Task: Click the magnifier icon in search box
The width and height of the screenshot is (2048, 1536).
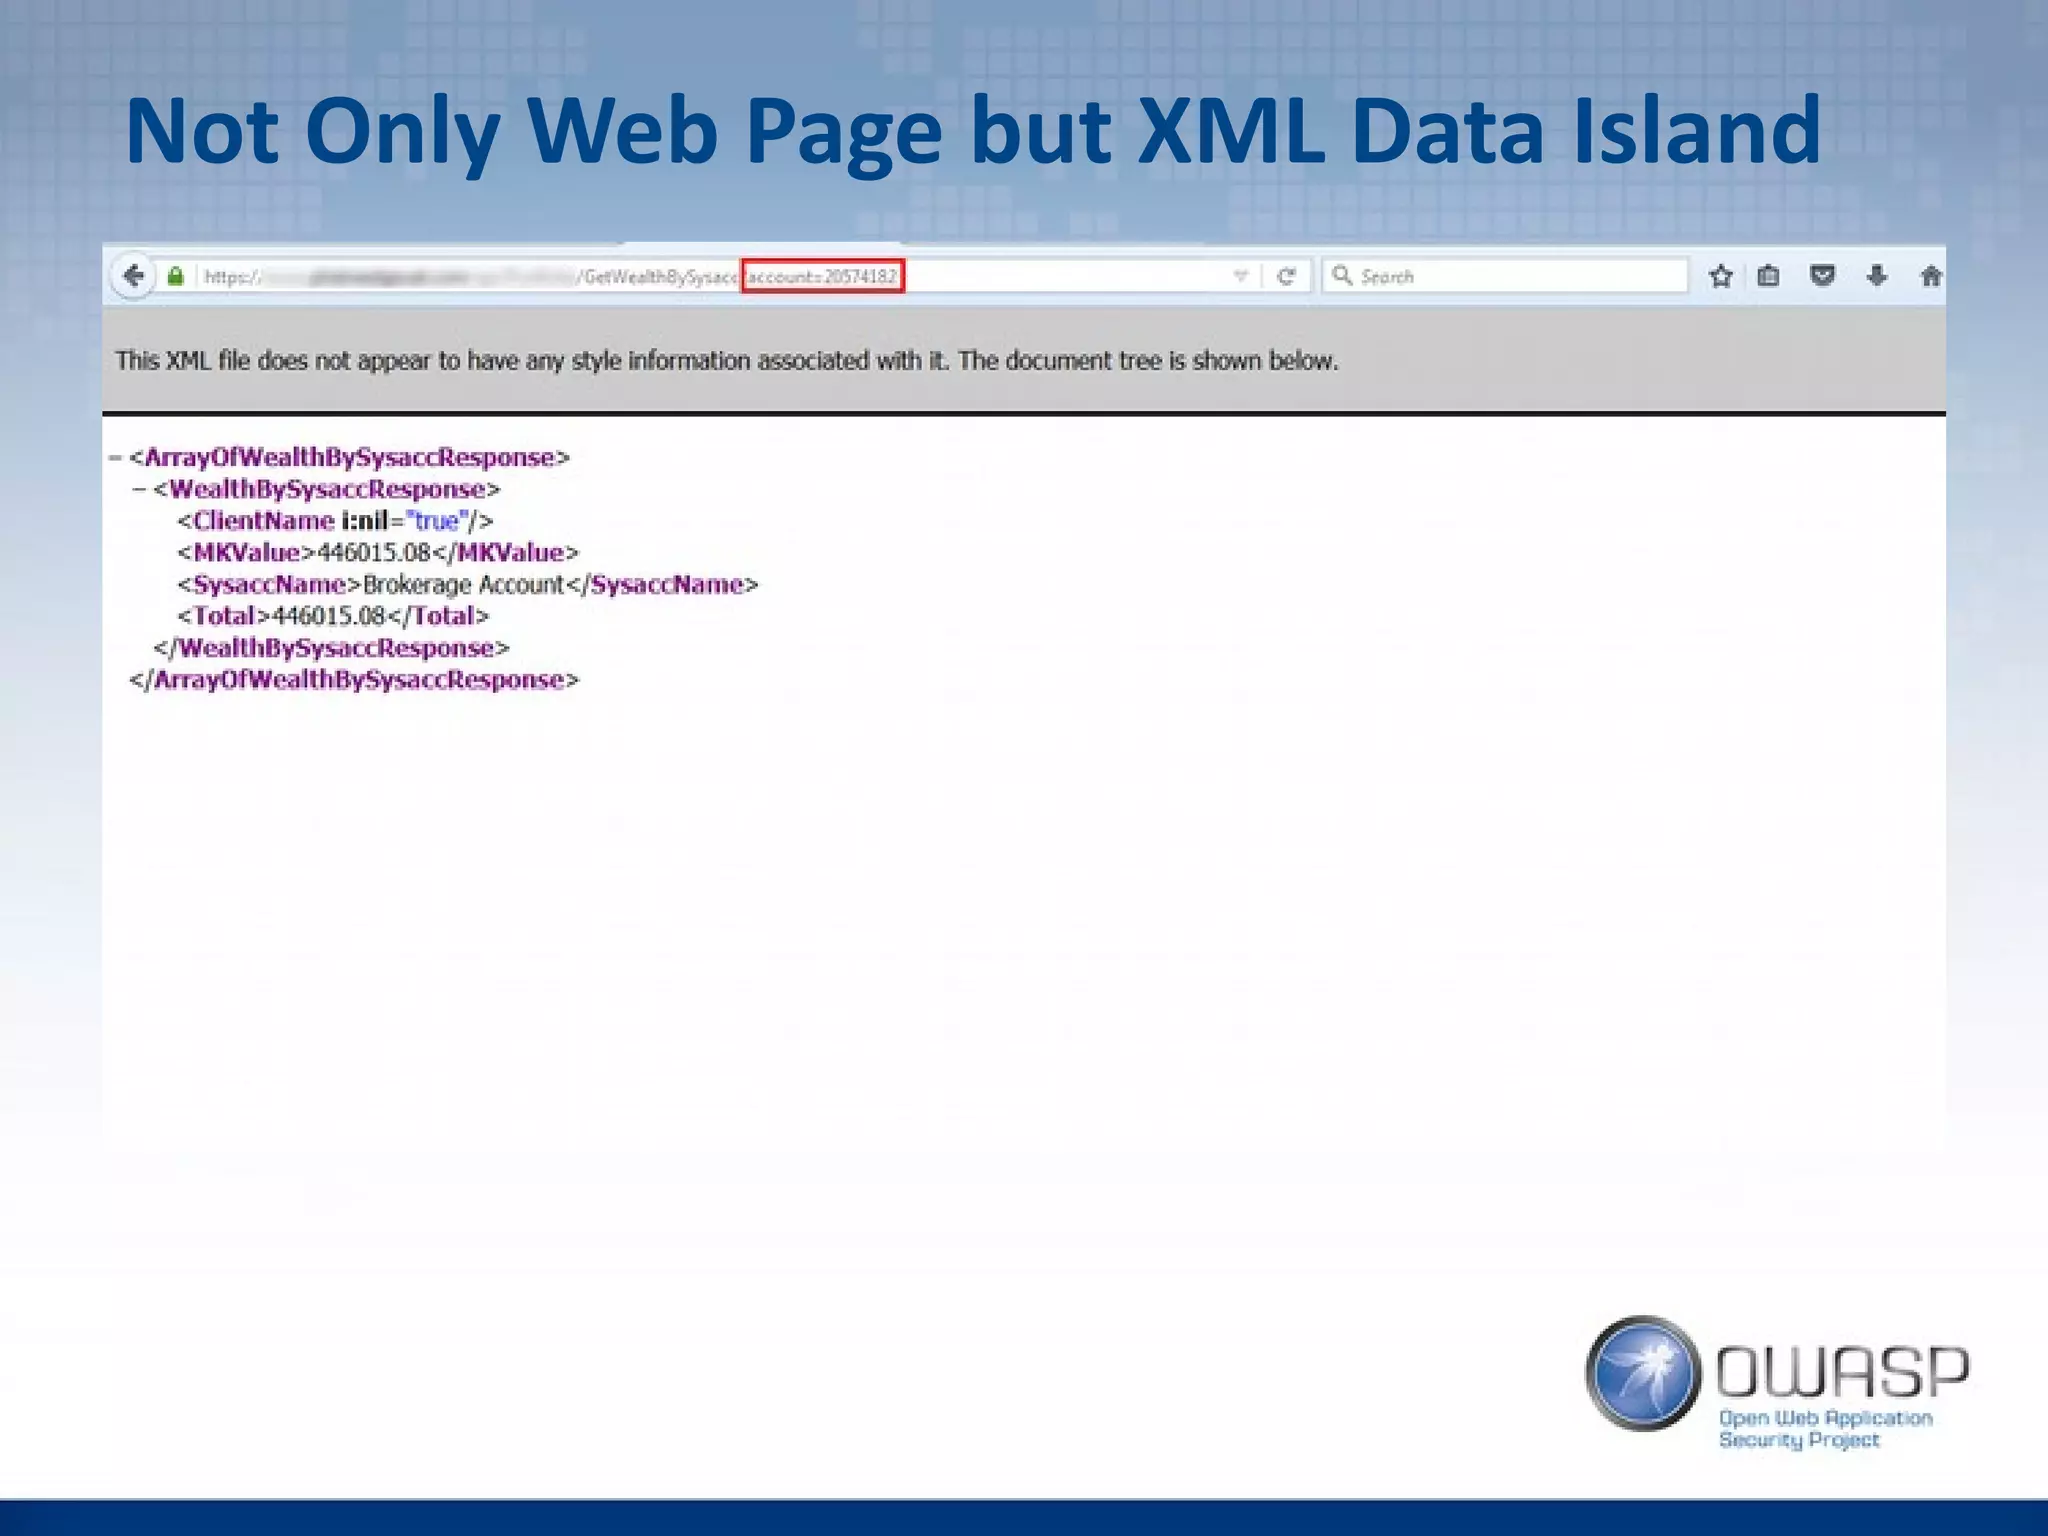Action: [1342, 276]
